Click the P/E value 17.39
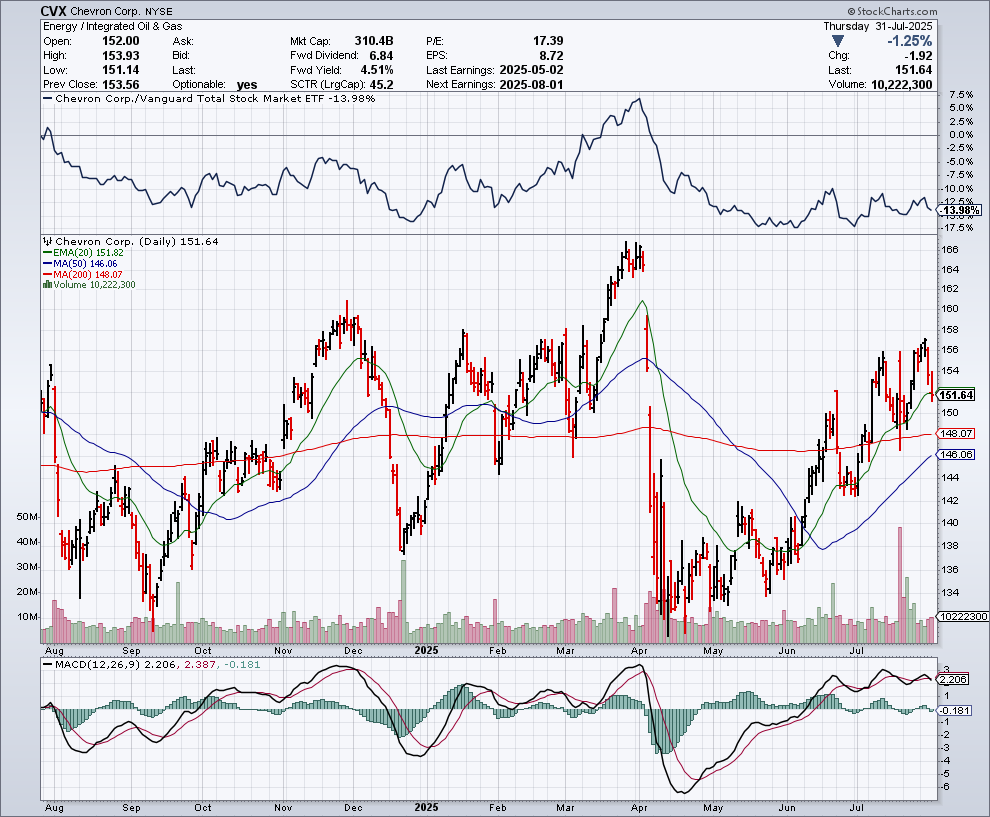The image size is (990, 817). pyautogui.click(x=548, y=41)
